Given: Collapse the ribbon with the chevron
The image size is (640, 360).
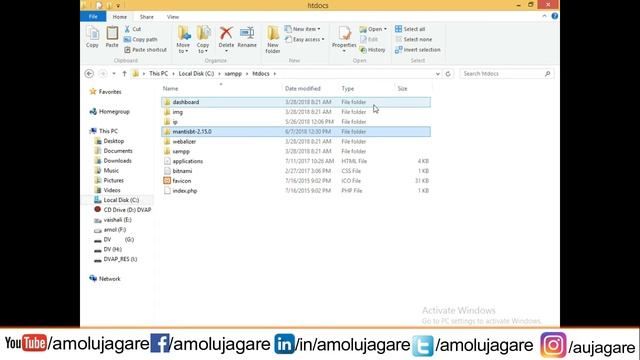Looking at the screenshot, I should [x=544, y=16].
